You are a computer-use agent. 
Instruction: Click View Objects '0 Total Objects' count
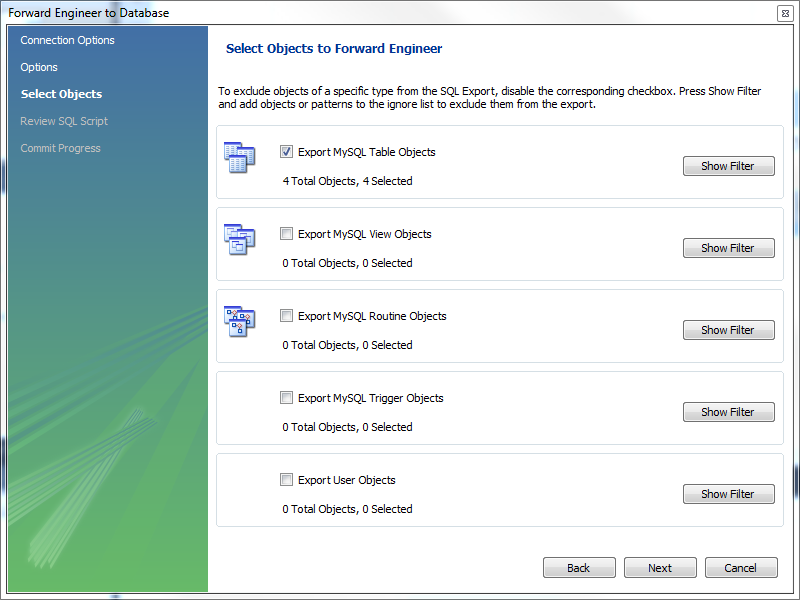pos(347,263)
